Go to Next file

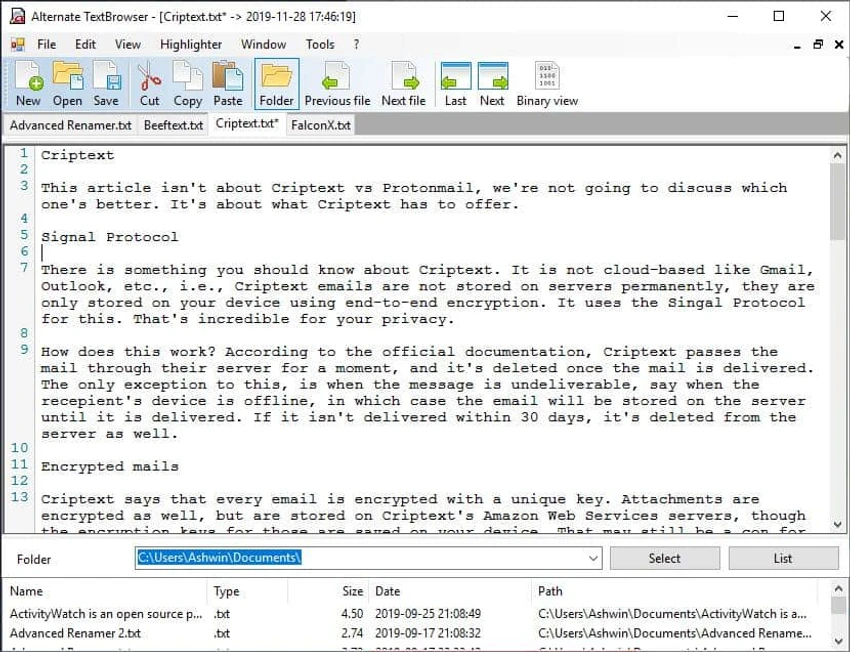(x=404, y=83)
